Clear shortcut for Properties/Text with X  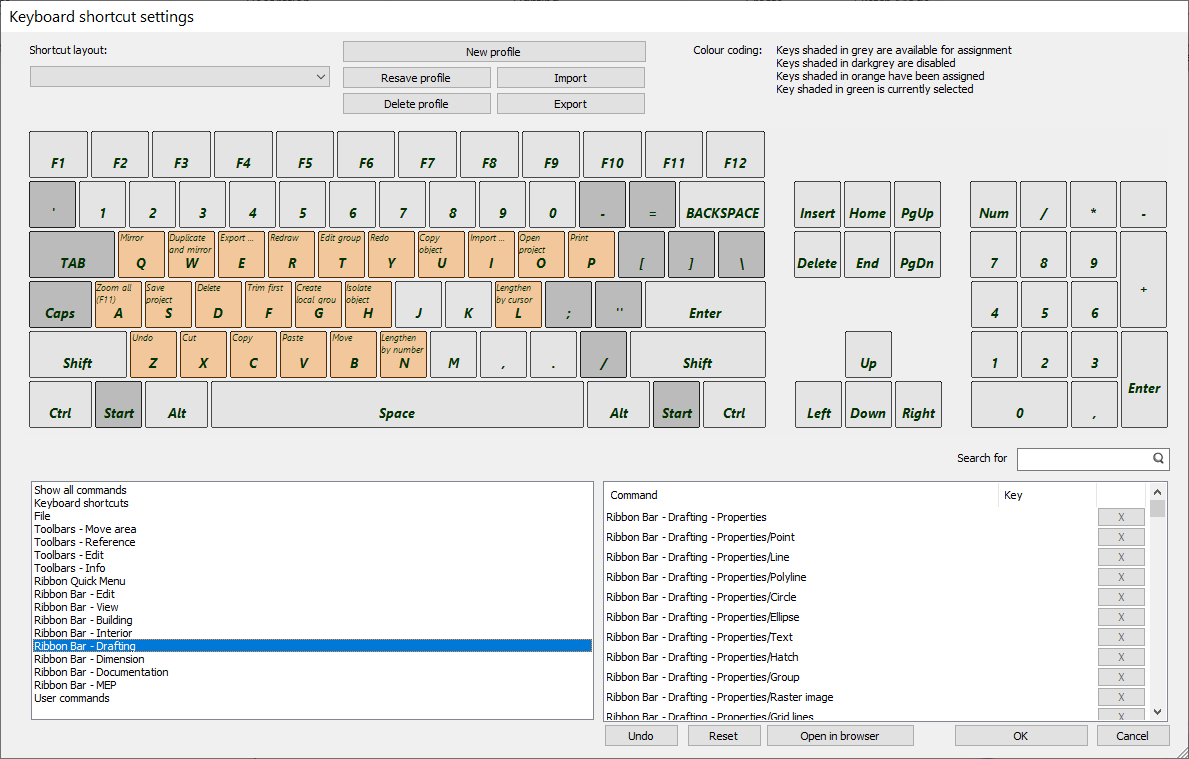tap(1121, 637)
